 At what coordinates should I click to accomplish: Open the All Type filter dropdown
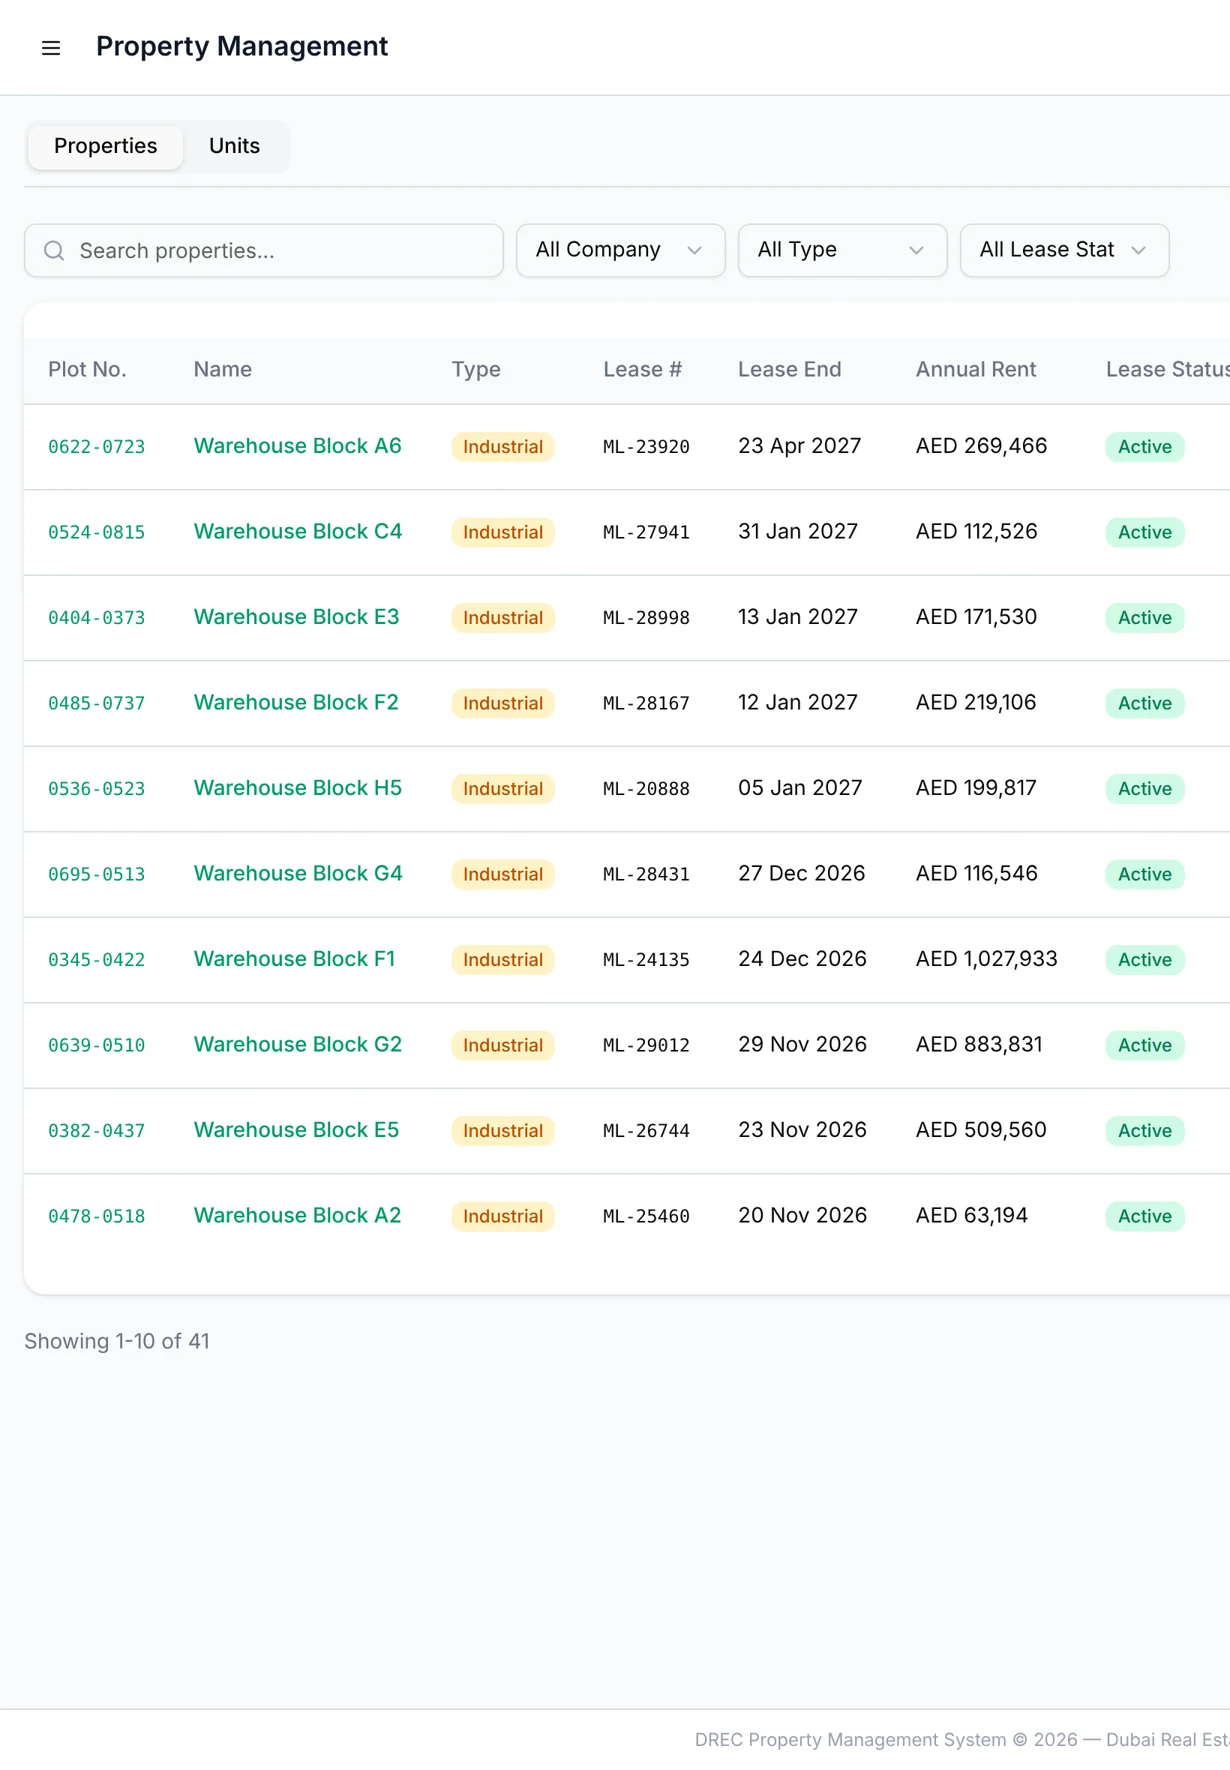point(842,250)
